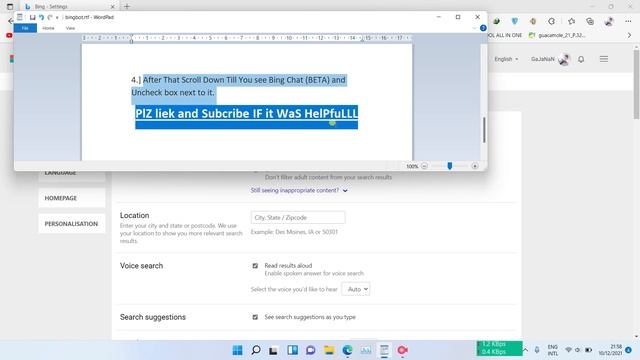640x360 pixels.
Task: Open WordPad quick access customize arrow
Action: (57, 18)
